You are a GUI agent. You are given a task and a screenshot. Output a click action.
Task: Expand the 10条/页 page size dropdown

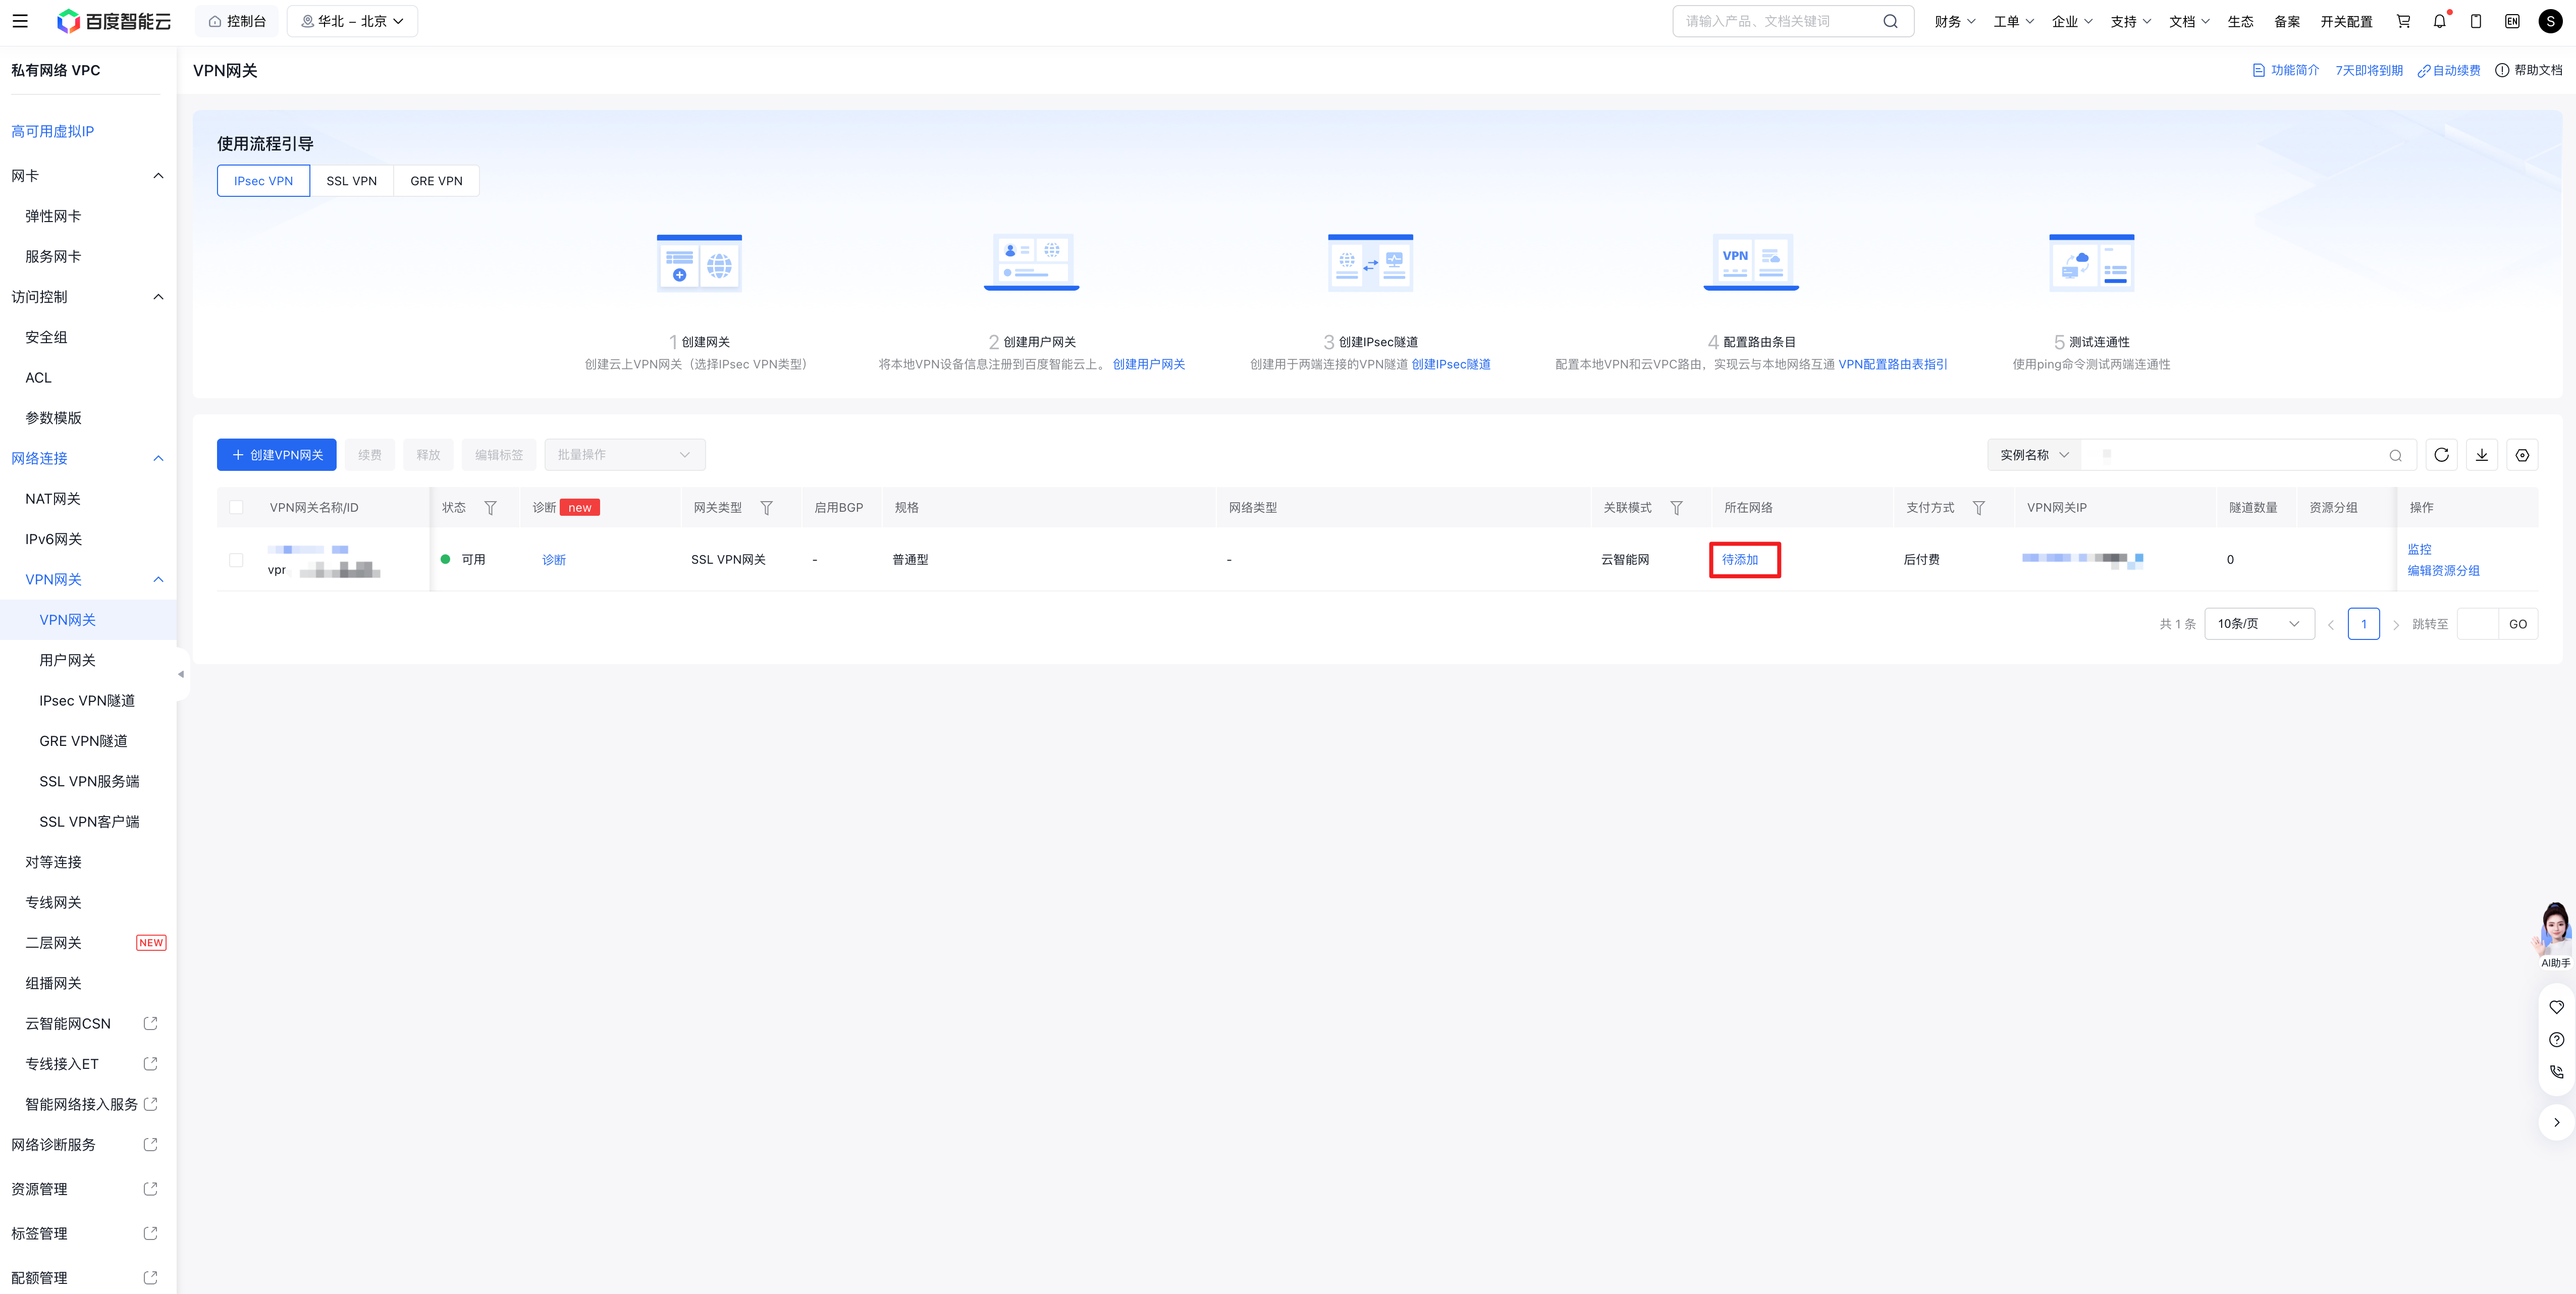tap(2258, 624)
